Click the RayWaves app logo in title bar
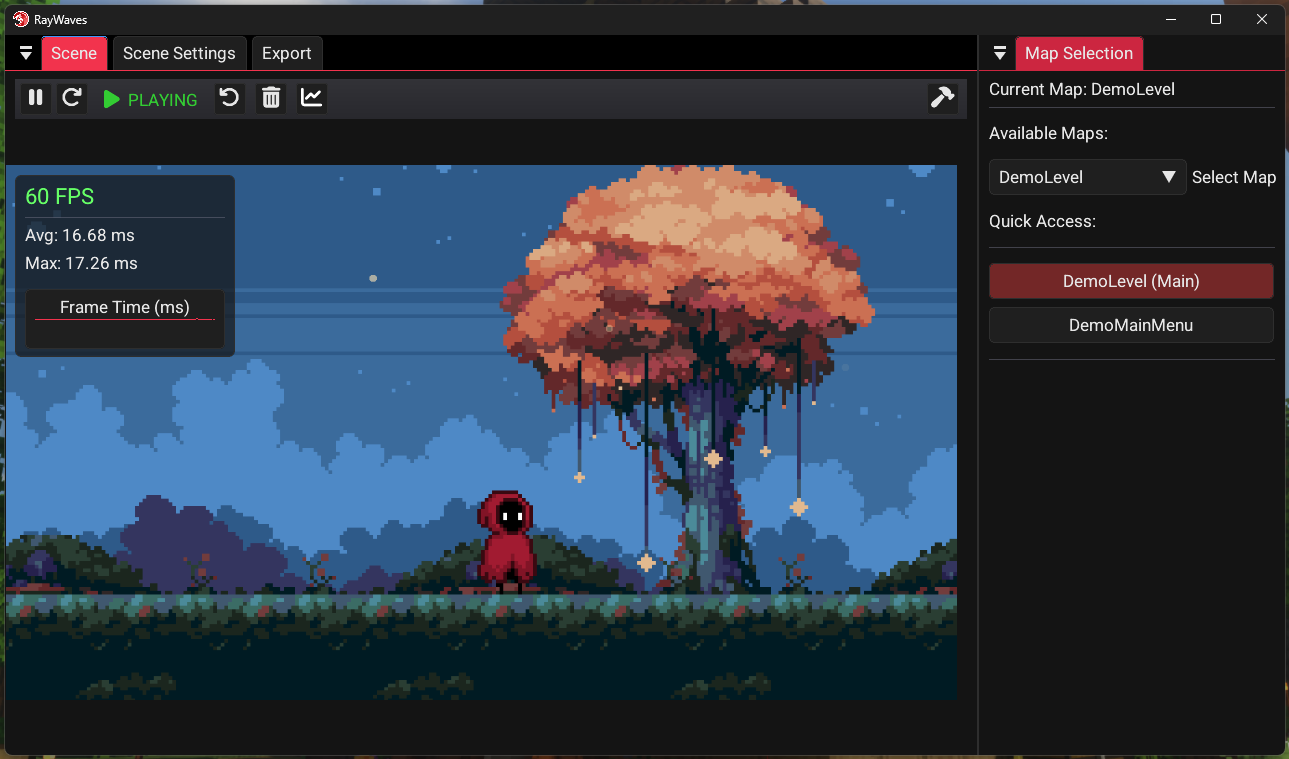Screen dimensions: 1289x759 pyautogui.click(x=20, y=19)
